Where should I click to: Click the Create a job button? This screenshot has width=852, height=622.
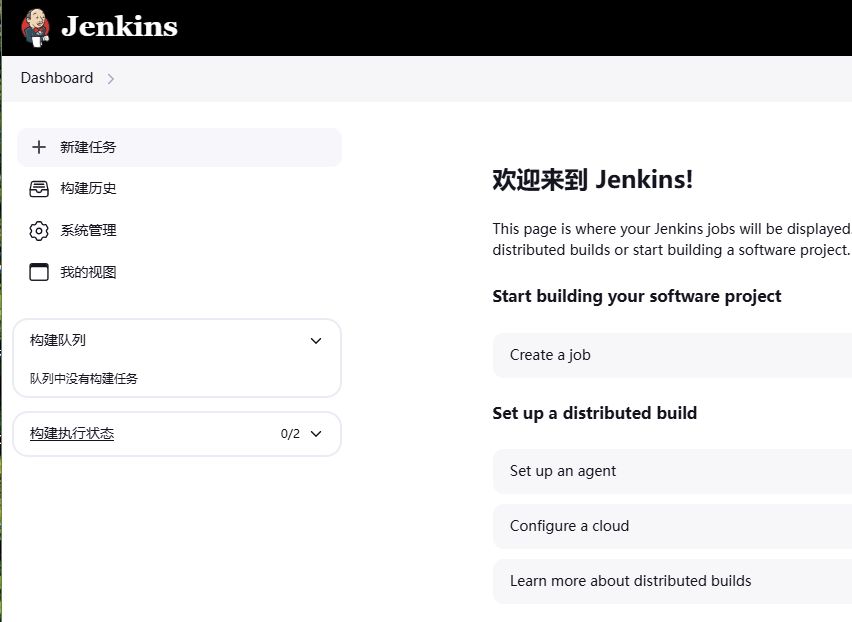pos(670,355)
